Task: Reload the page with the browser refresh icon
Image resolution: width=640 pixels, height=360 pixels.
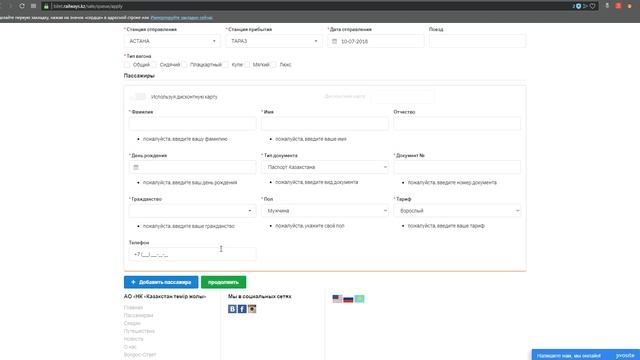Action: coord(22,6)
